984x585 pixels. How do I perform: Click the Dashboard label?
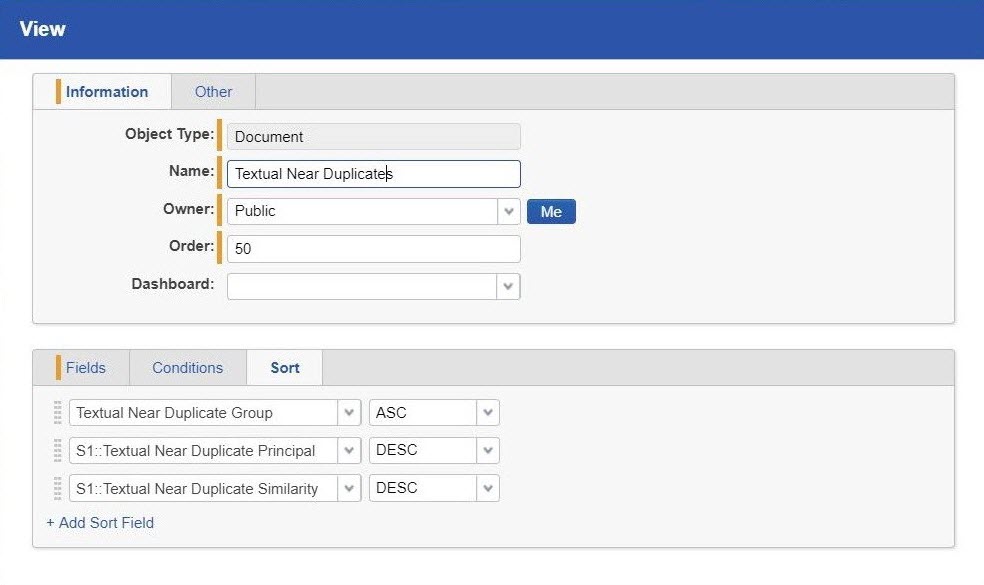(x=173, y=284)
